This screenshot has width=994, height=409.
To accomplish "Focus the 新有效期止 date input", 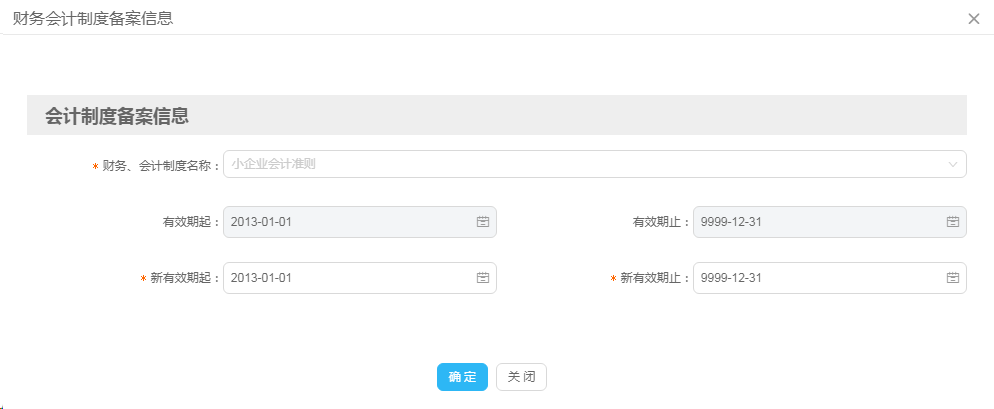I will pos(815,278).
